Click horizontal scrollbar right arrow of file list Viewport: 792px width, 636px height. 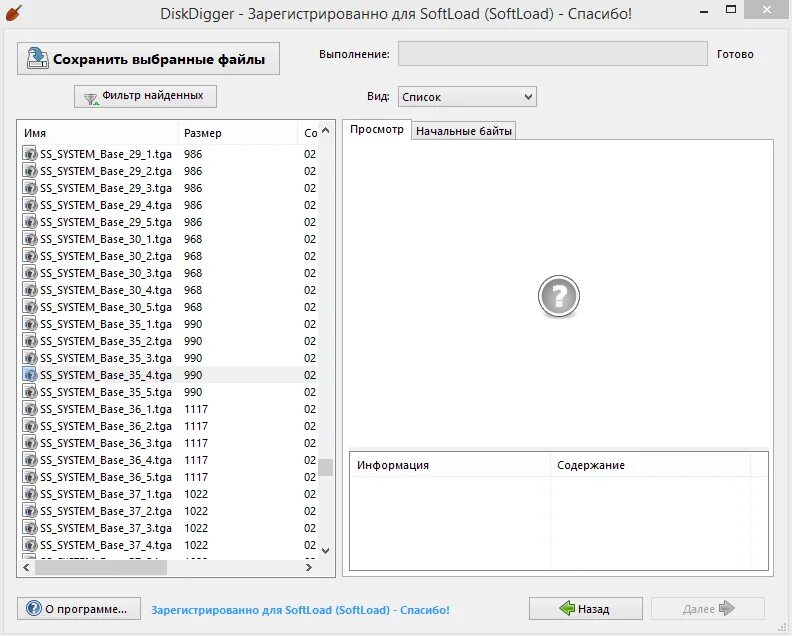coord(309,567)
